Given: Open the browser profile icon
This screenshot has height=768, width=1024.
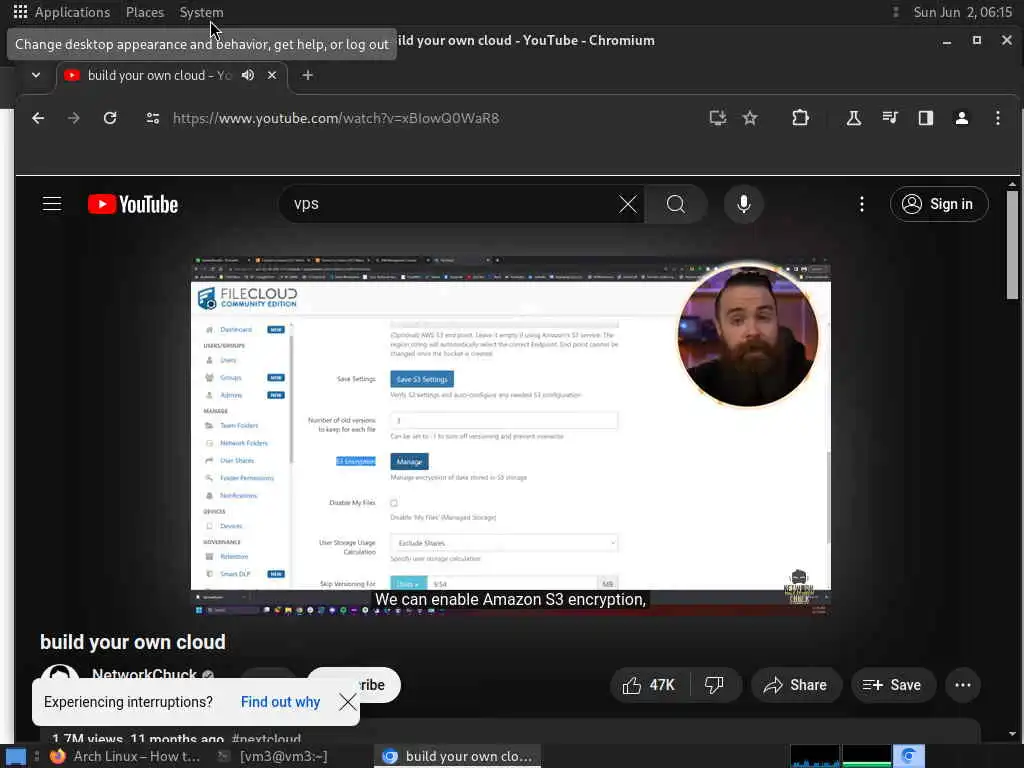Looking at the screenshot, I should tap(961, 118).
